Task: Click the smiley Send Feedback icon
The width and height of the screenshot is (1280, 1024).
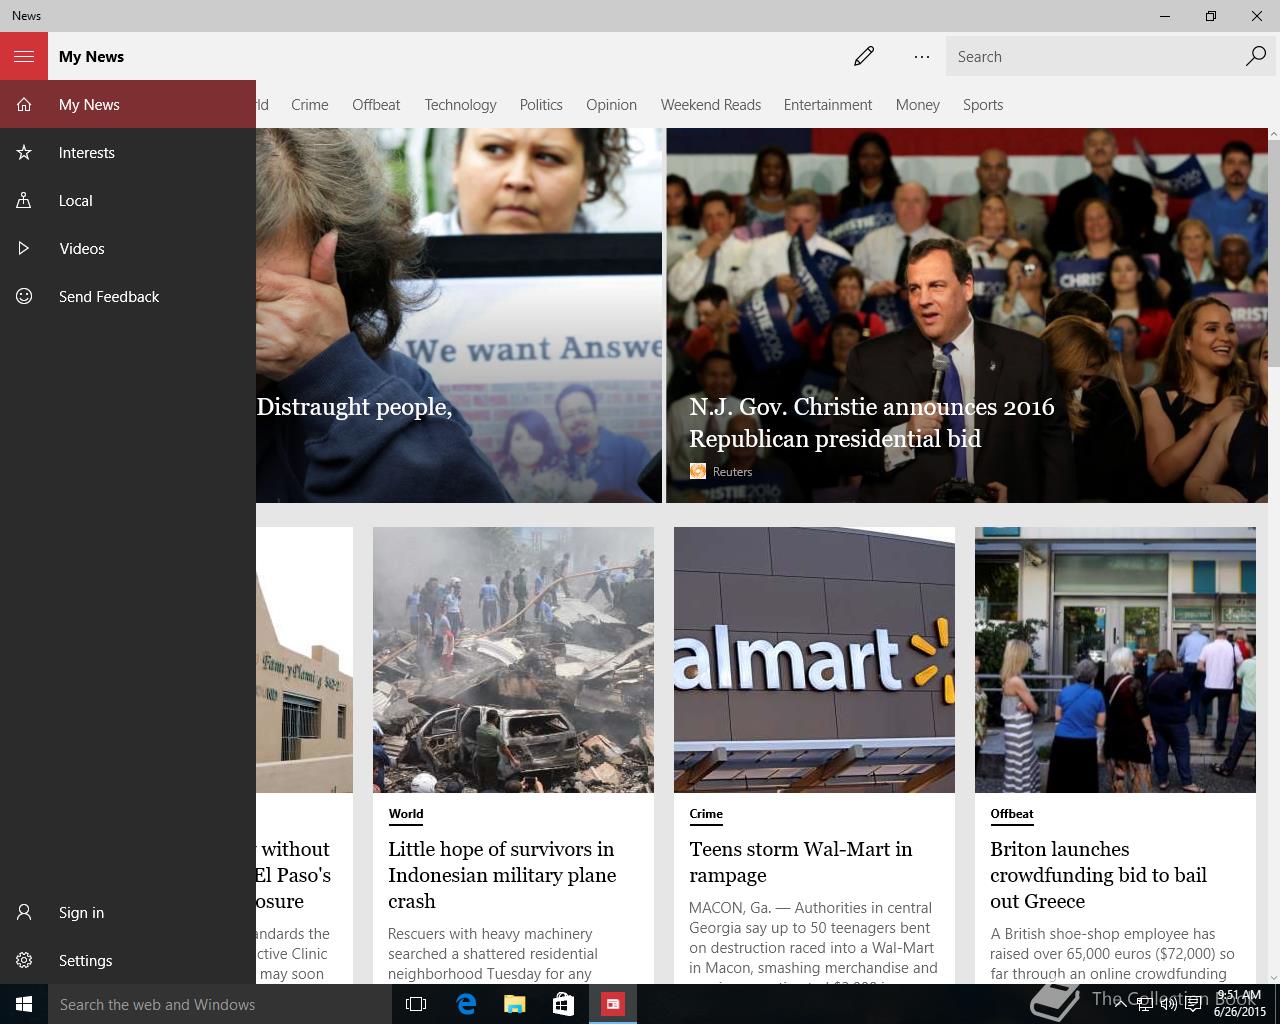Action: pos(24,296)
